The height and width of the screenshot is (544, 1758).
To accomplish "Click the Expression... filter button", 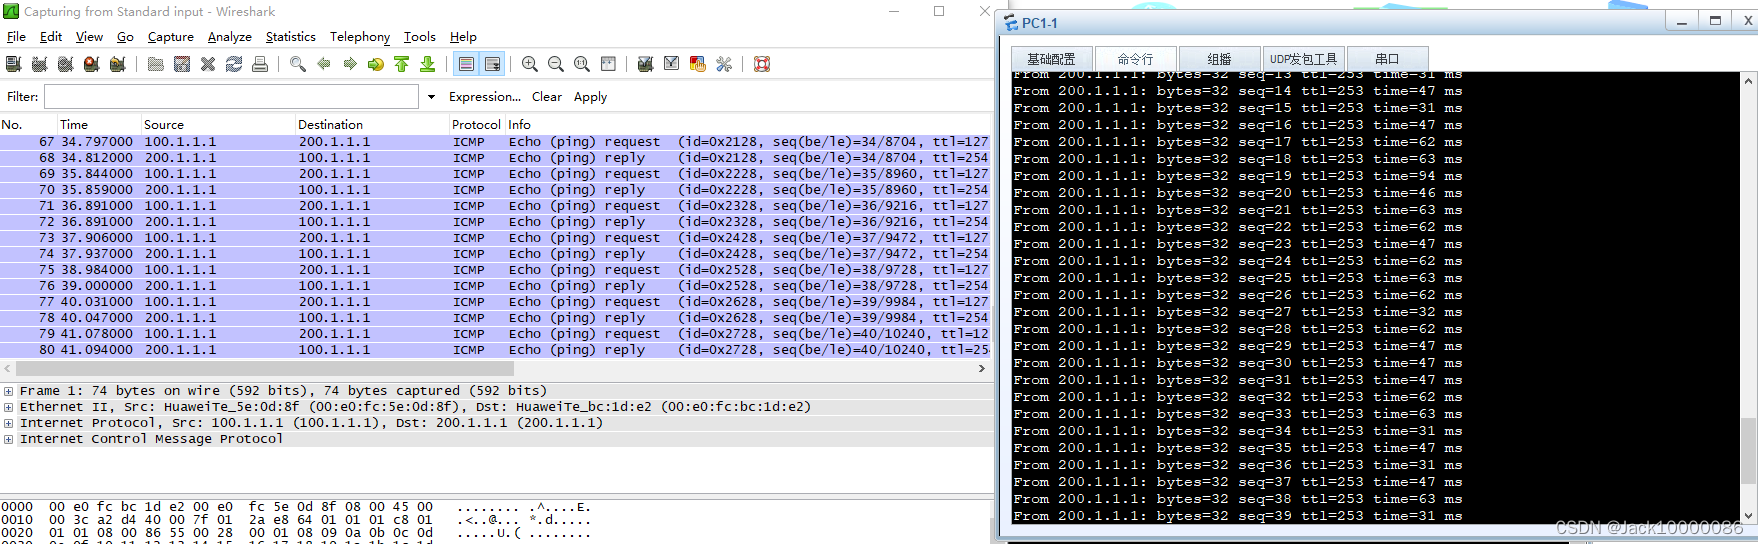I will click(485, 97).
